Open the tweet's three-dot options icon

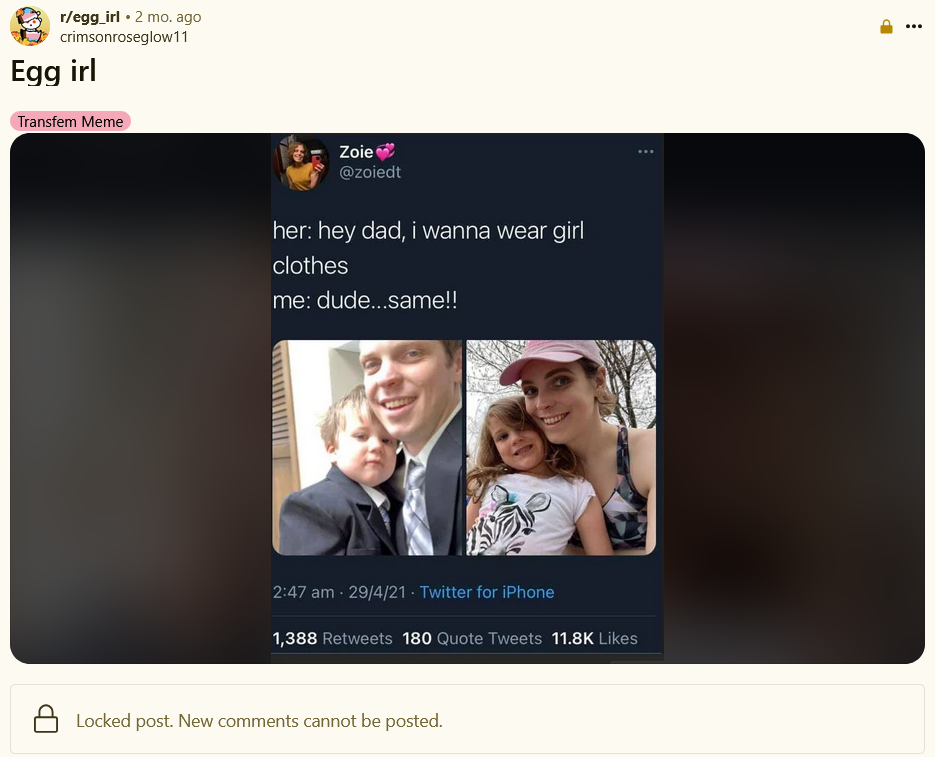pos(645,152)
